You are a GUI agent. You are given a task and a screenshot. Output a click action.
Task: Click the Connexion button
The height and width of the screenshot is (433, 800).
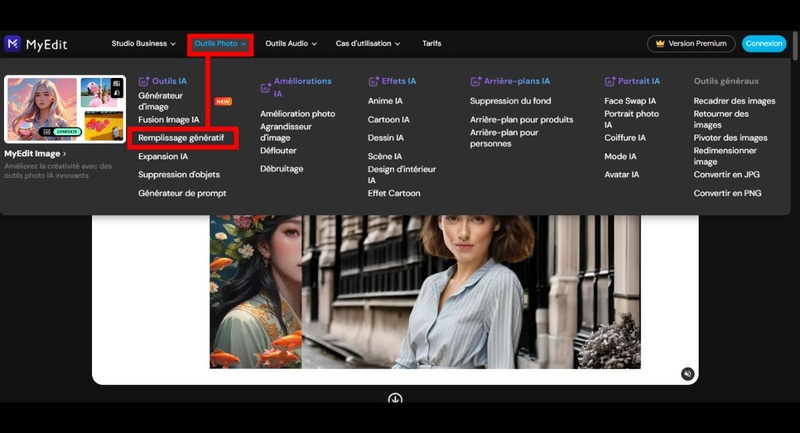pos(764,44)
